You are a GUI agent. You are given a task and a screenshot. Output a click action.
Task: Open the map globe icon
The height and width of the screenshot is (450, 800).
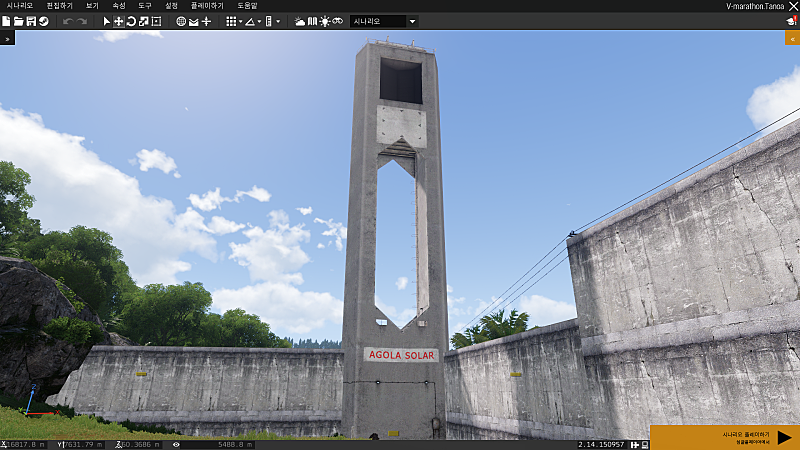point(181,21)
